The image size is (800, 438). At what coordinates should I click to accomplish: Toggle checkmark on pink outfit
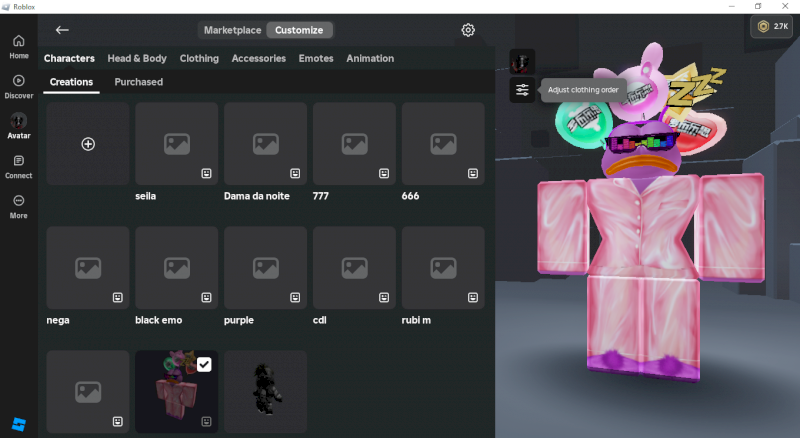click(204, 365)
